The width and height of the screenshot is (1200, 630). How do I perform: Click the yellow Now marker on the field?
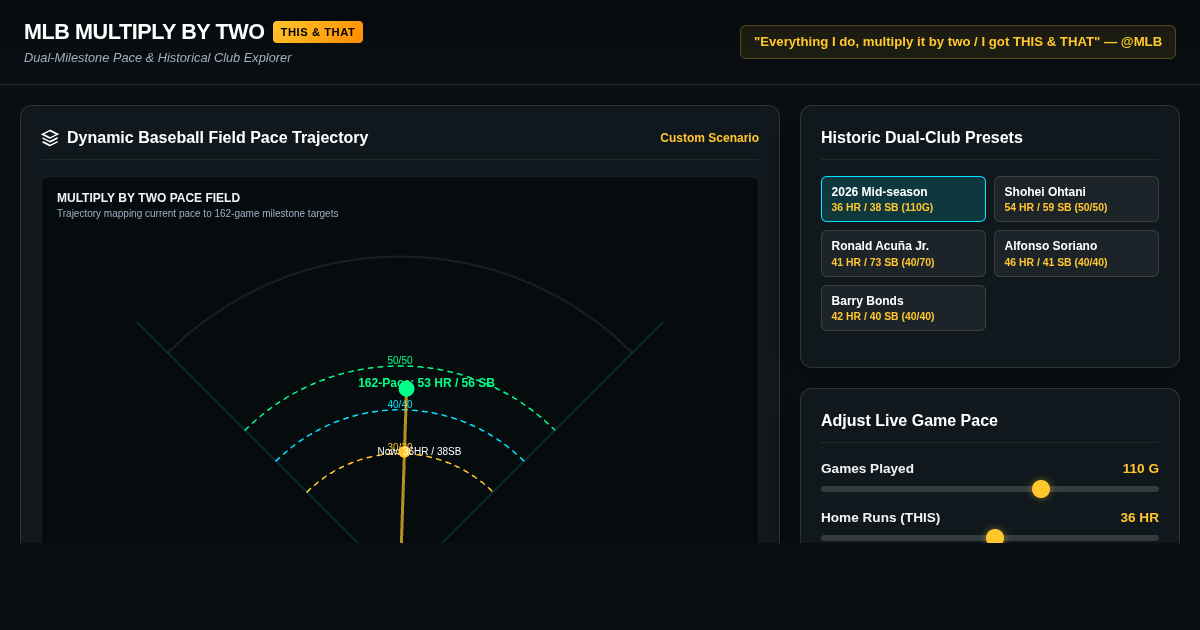tap(404, 452)
